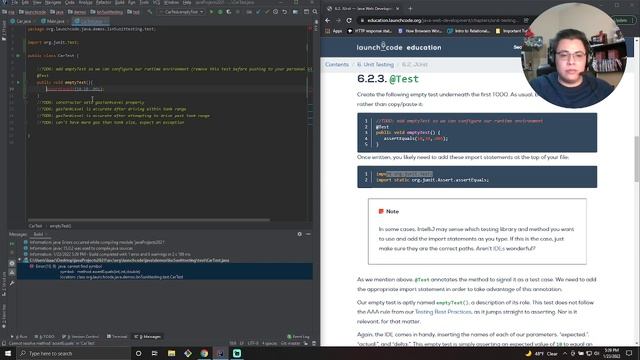Open the Windows Start menu

pos(8,353)
